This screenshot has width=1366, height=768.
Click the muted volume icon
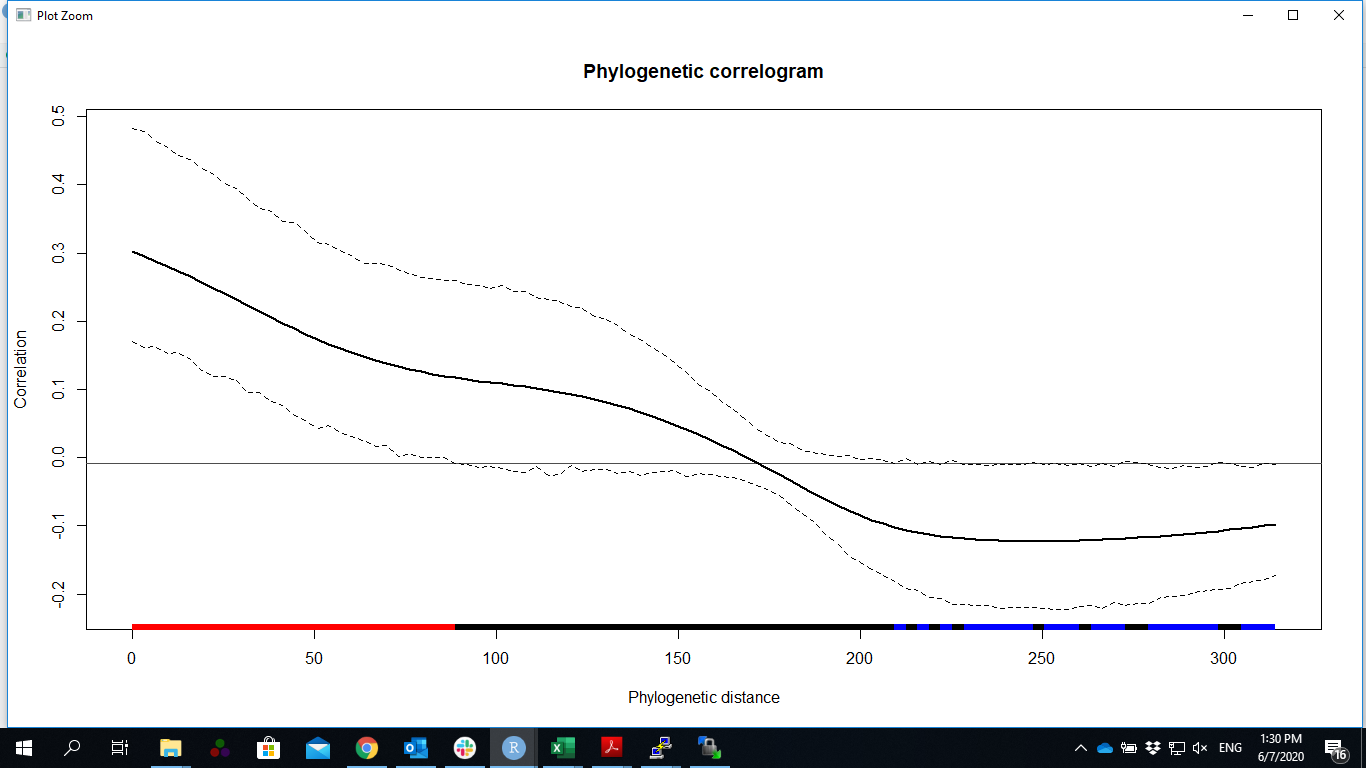[1201, 748]
